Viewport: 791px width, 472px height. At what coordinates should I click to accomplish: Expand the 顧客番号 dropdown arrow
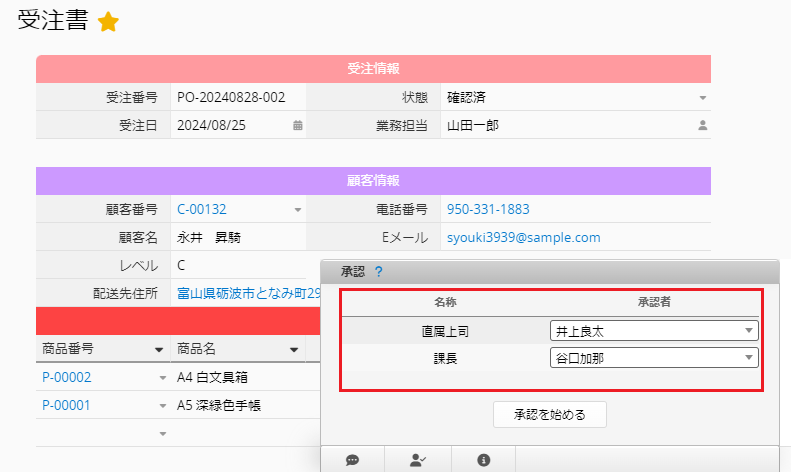click(x=297, y=210)
